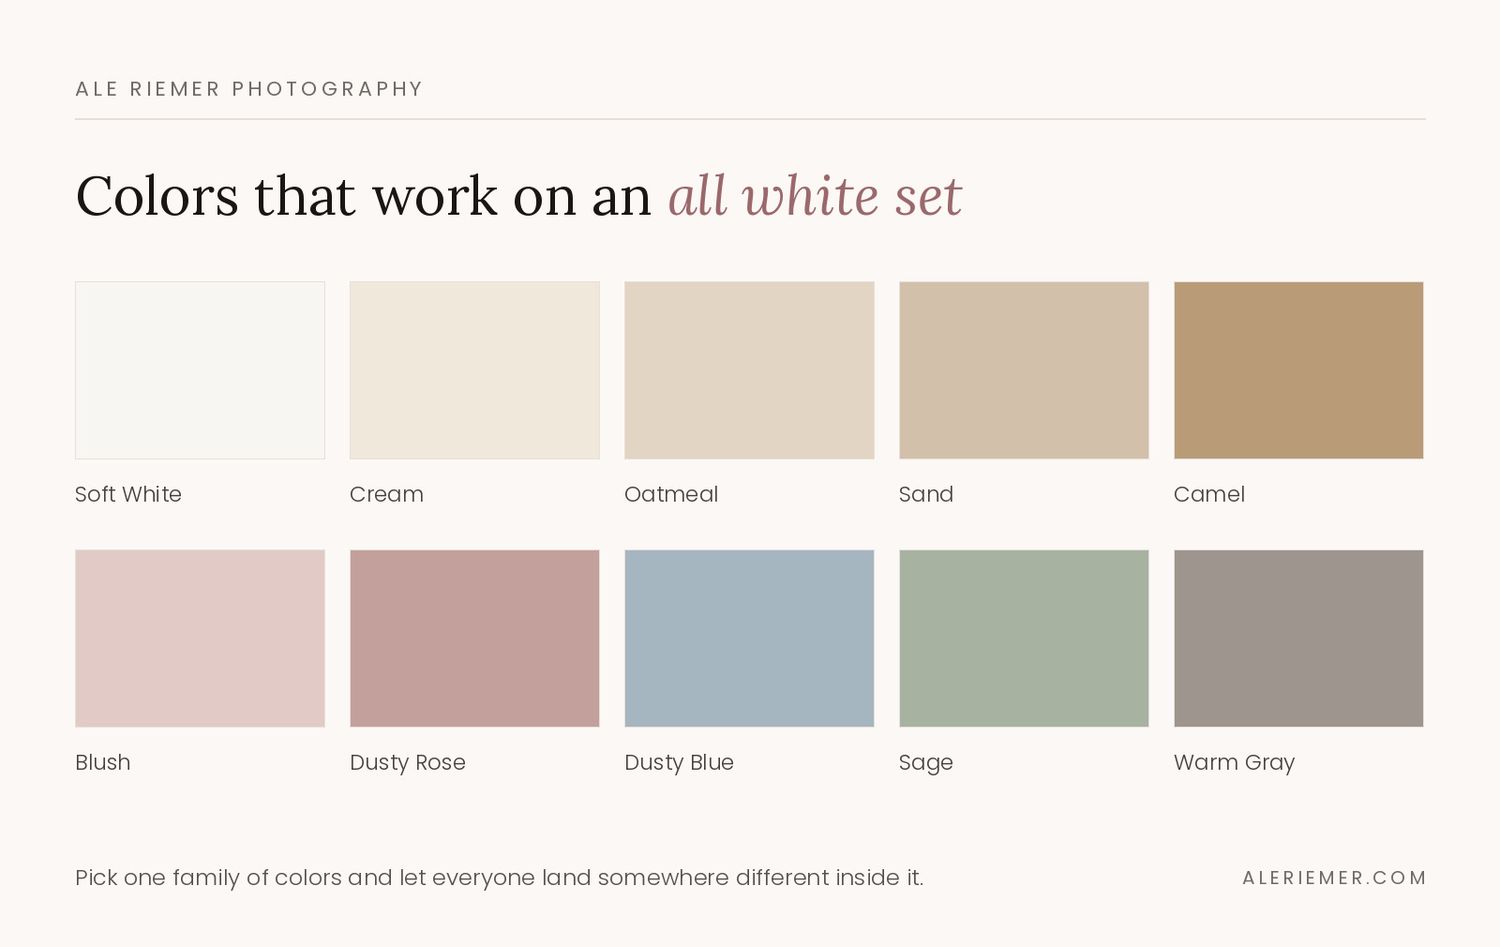1500x947 pixels.
Task: Click the italic 'all white set' phrase
Action: [x=815, y=196]
